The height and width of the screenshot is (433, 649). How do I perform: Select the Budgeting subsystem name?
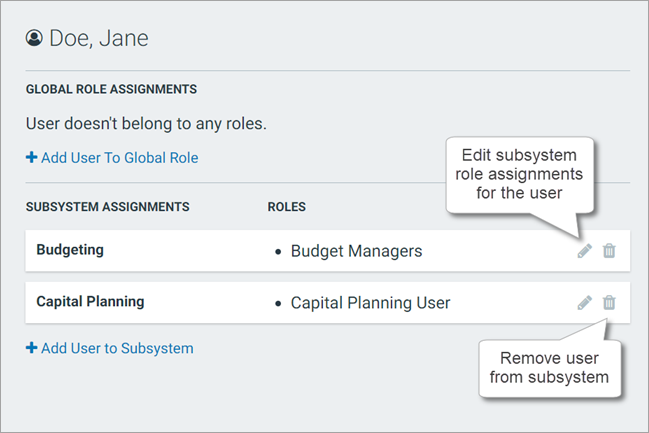pyautogui.click(x=70, y=250)
